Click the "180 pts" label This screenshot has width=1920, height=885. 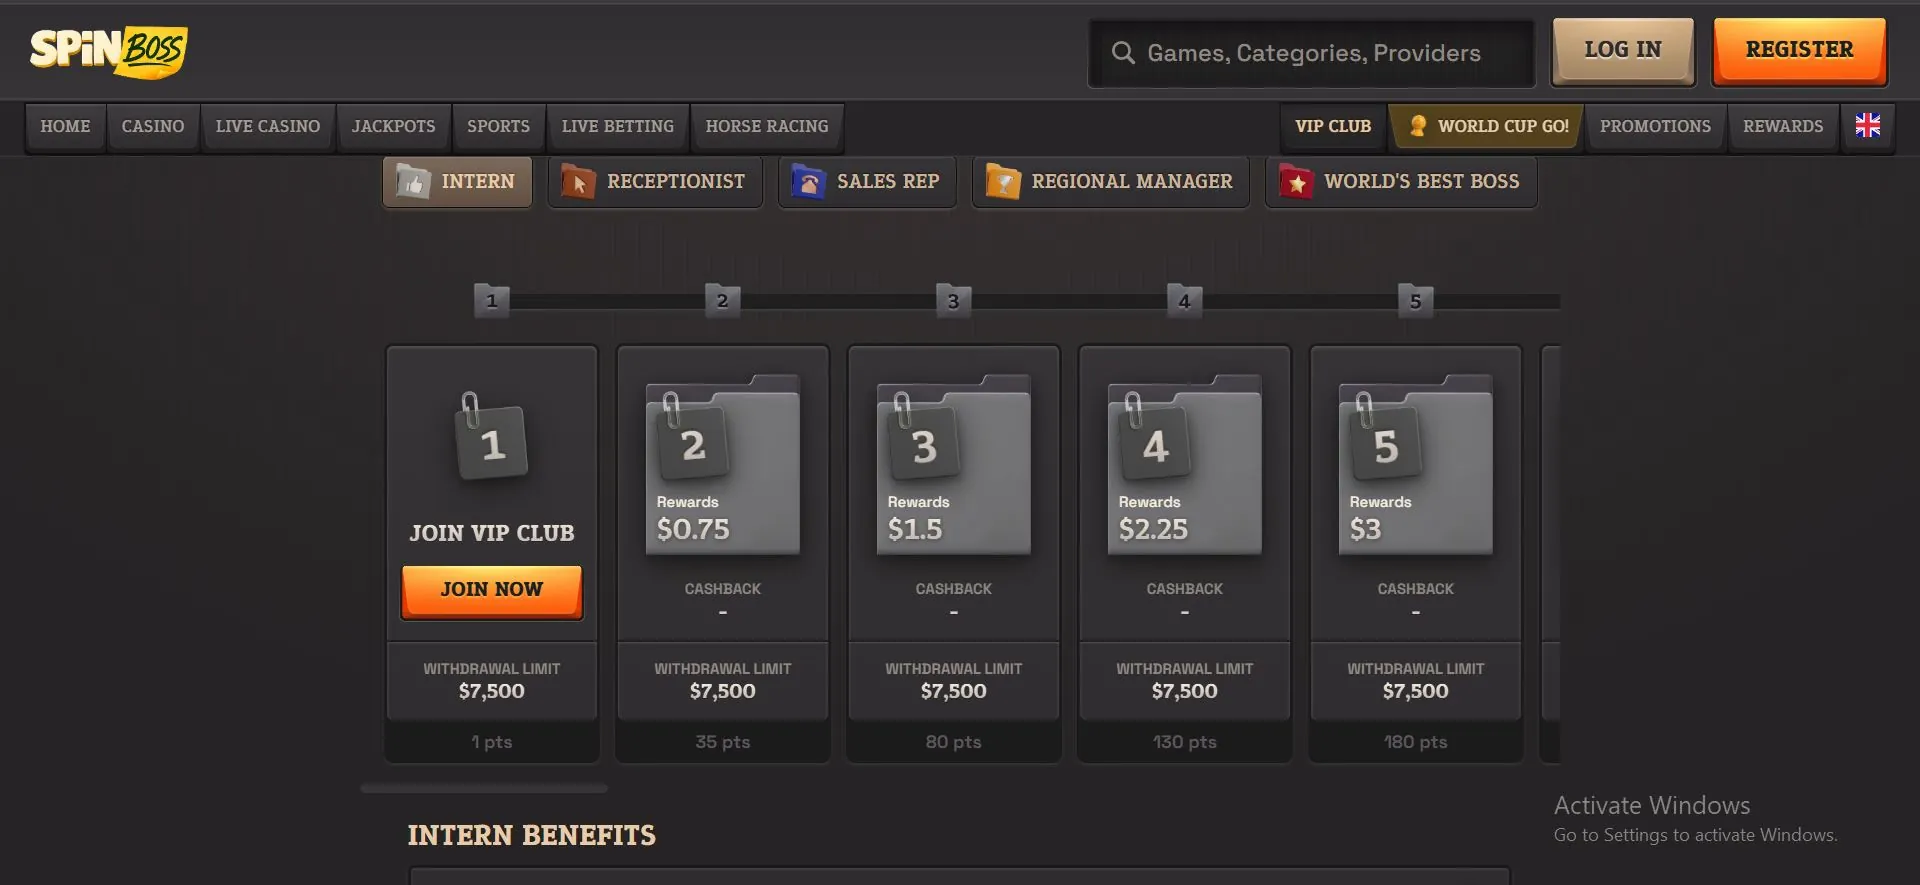[x=1416, y=742]
